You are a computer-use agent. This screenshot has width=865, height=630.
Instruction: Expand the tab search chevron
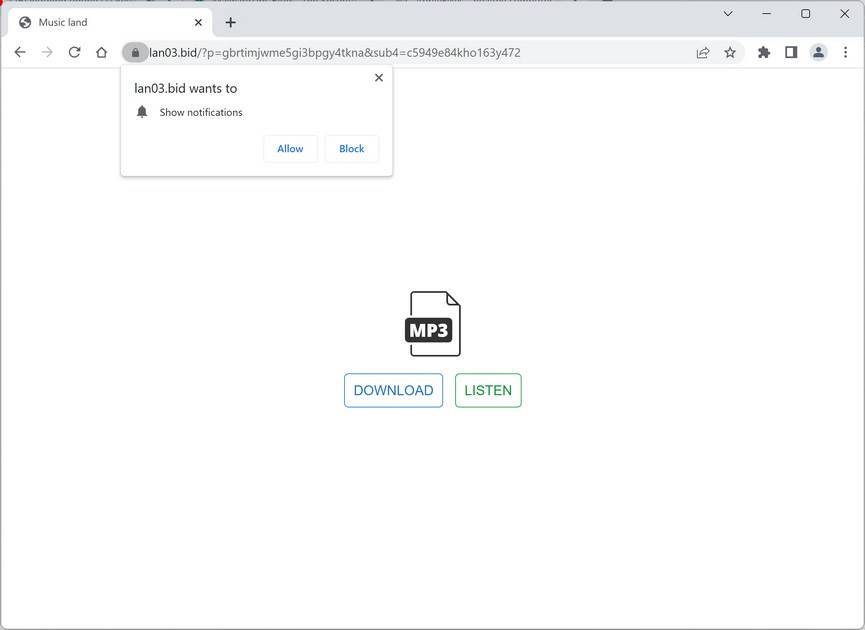tap(728, 14)
